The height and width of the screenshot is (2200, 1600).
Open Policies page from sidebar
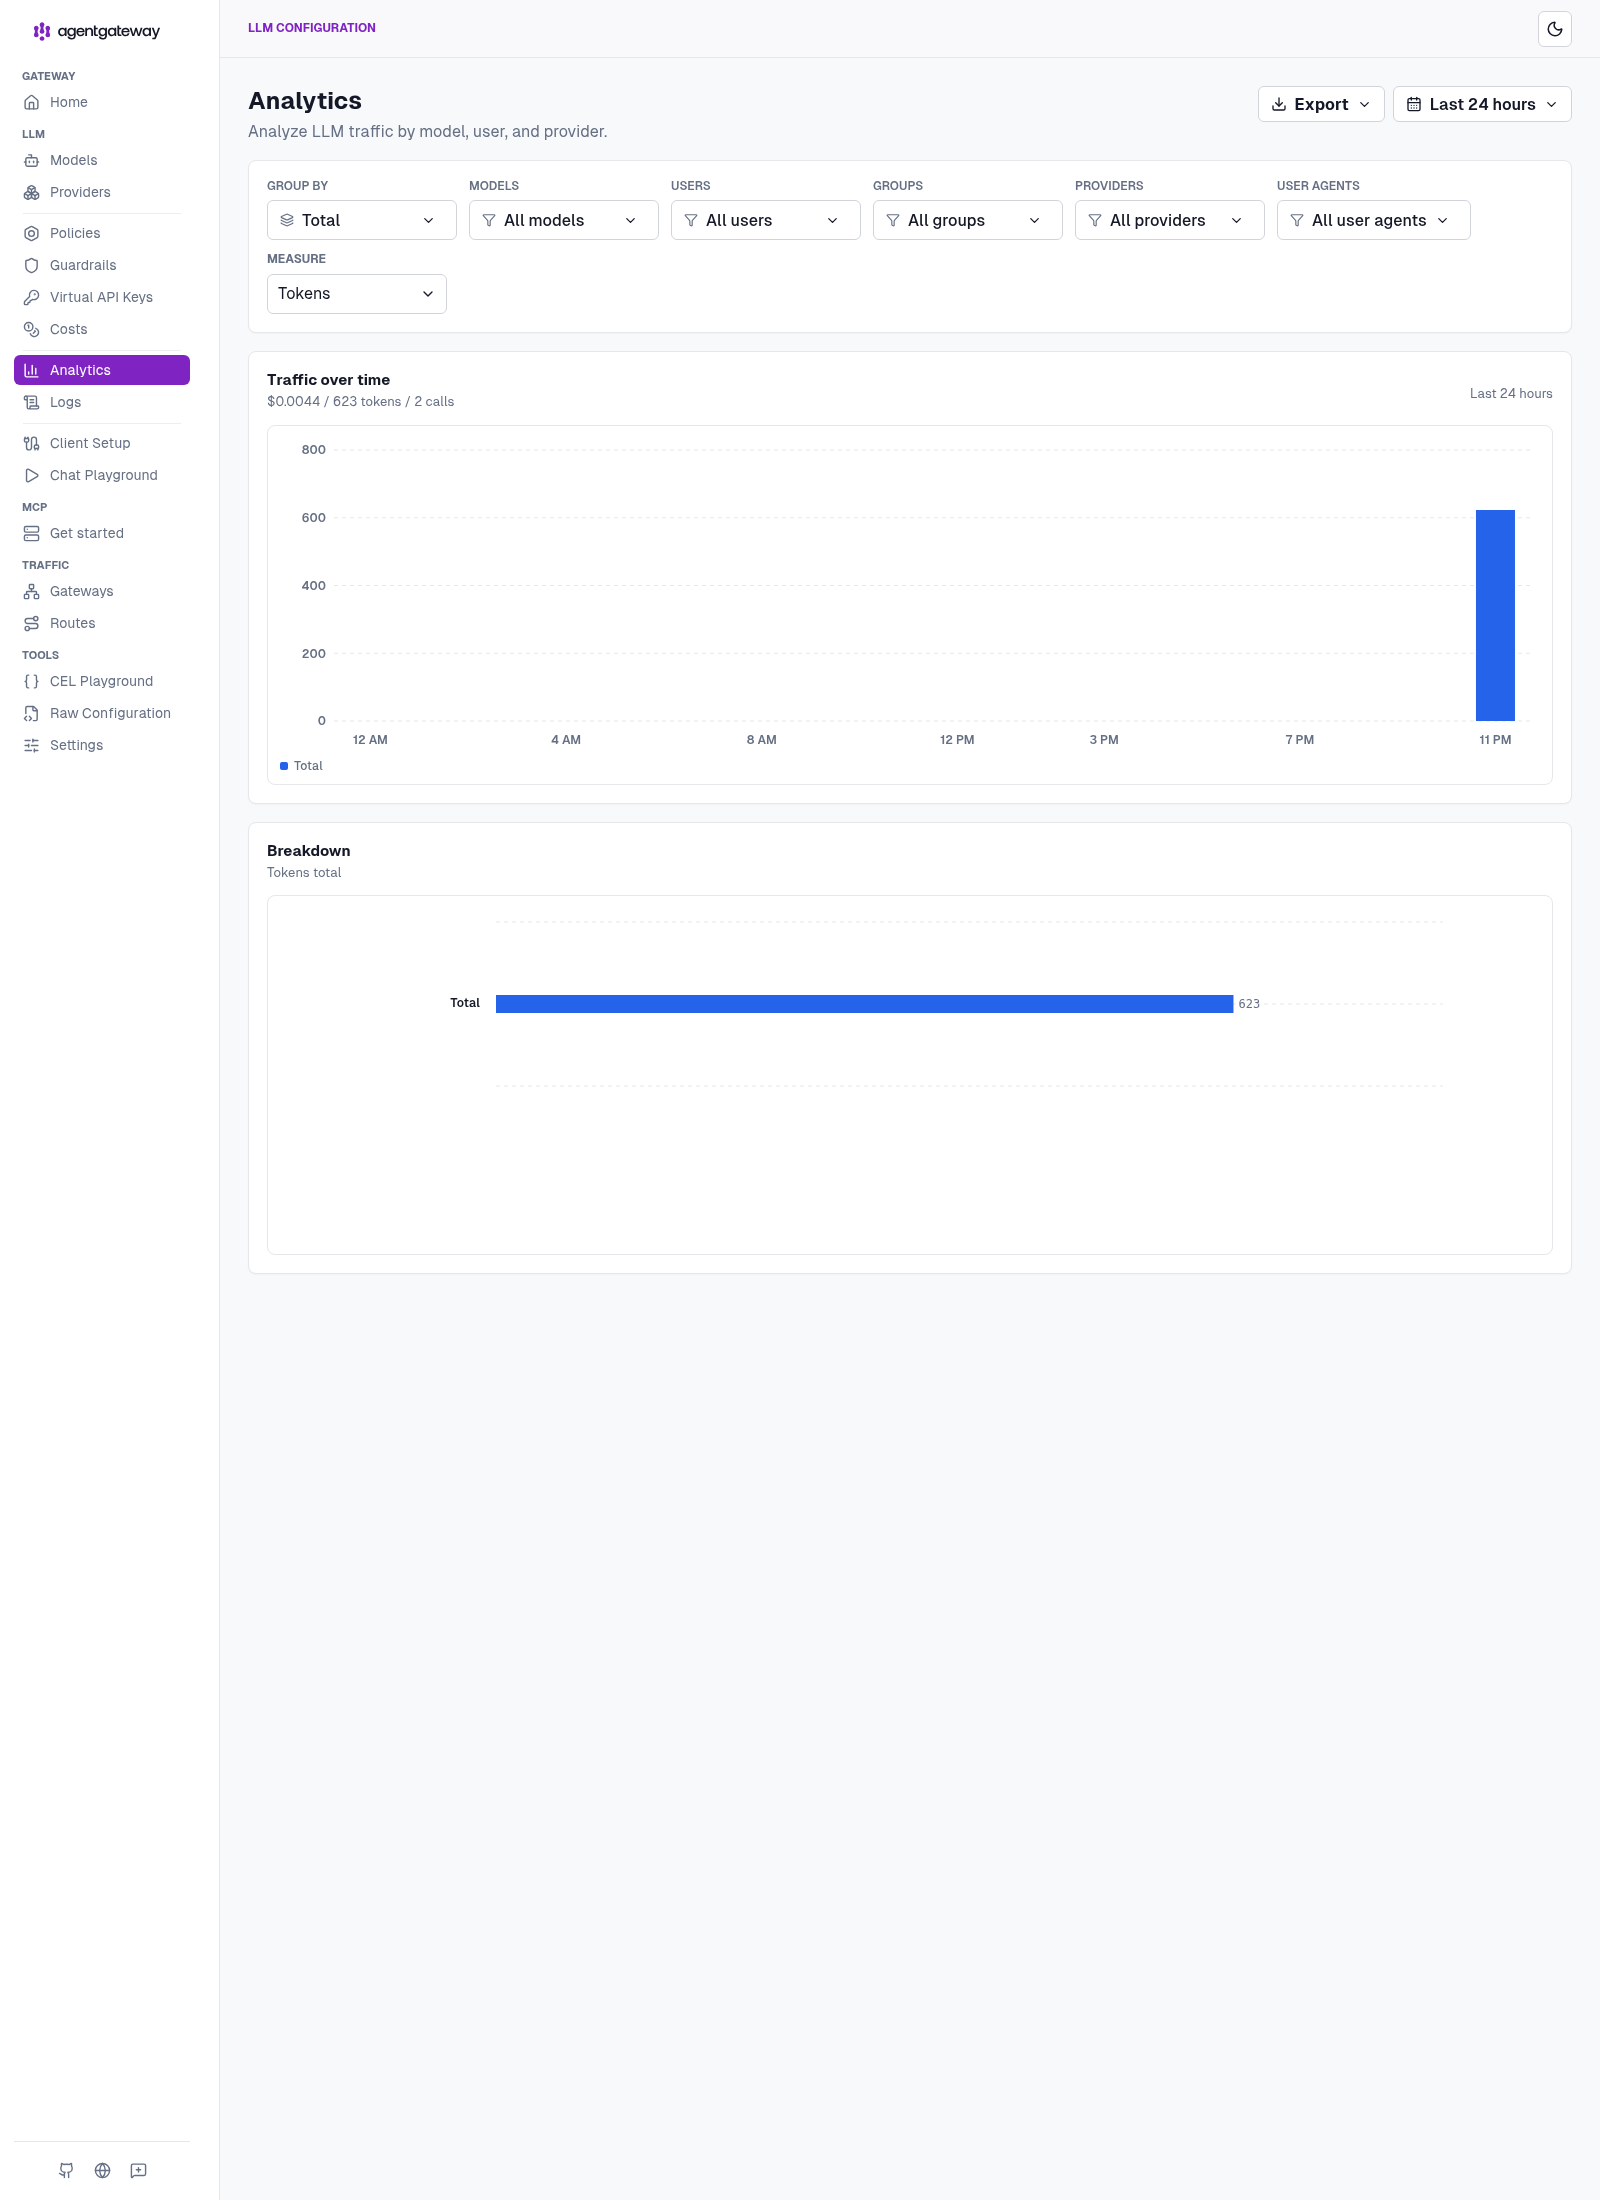(x=102, y=233)
